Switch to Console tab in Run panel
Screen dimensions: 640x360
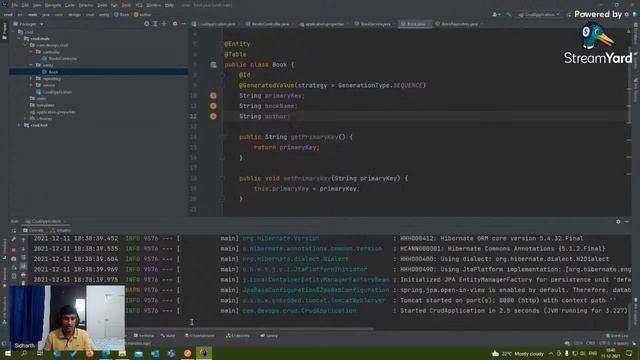click(x=33, y=230)
